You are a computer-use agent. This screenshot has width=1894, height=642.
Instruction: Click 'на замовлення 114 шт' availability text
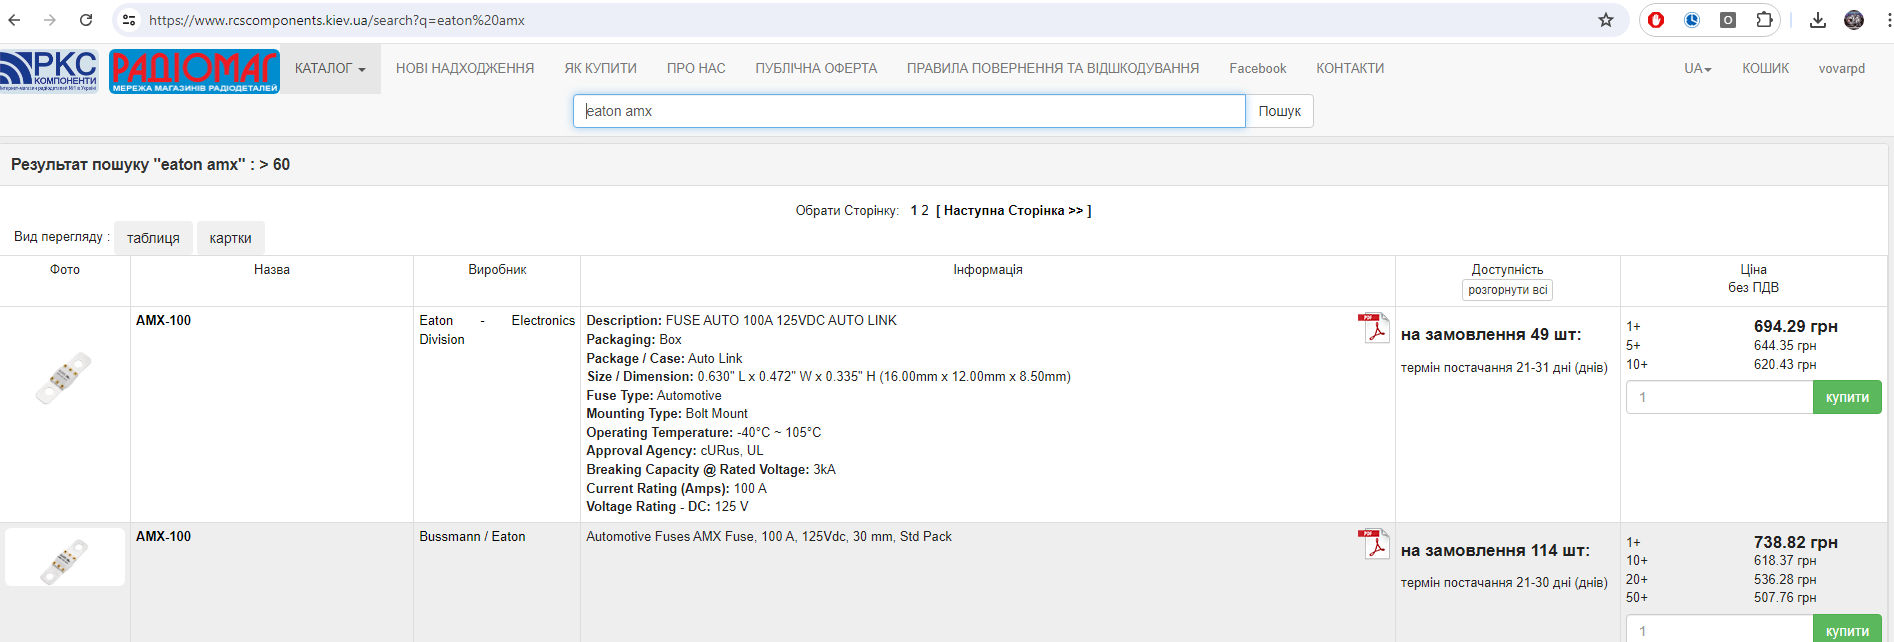[x=1495, y=551]
